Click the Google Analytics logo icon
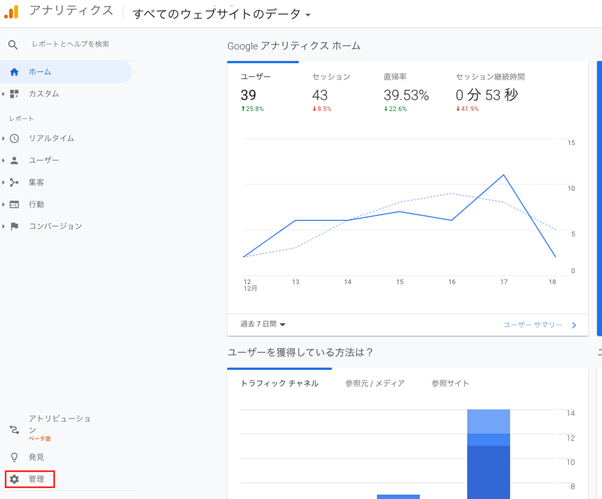 click(12, 12)
